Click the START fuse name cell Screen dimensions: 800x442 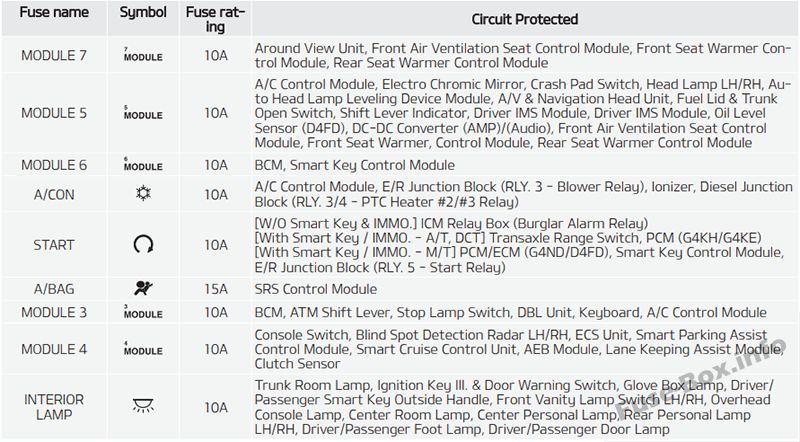[55, 245]
